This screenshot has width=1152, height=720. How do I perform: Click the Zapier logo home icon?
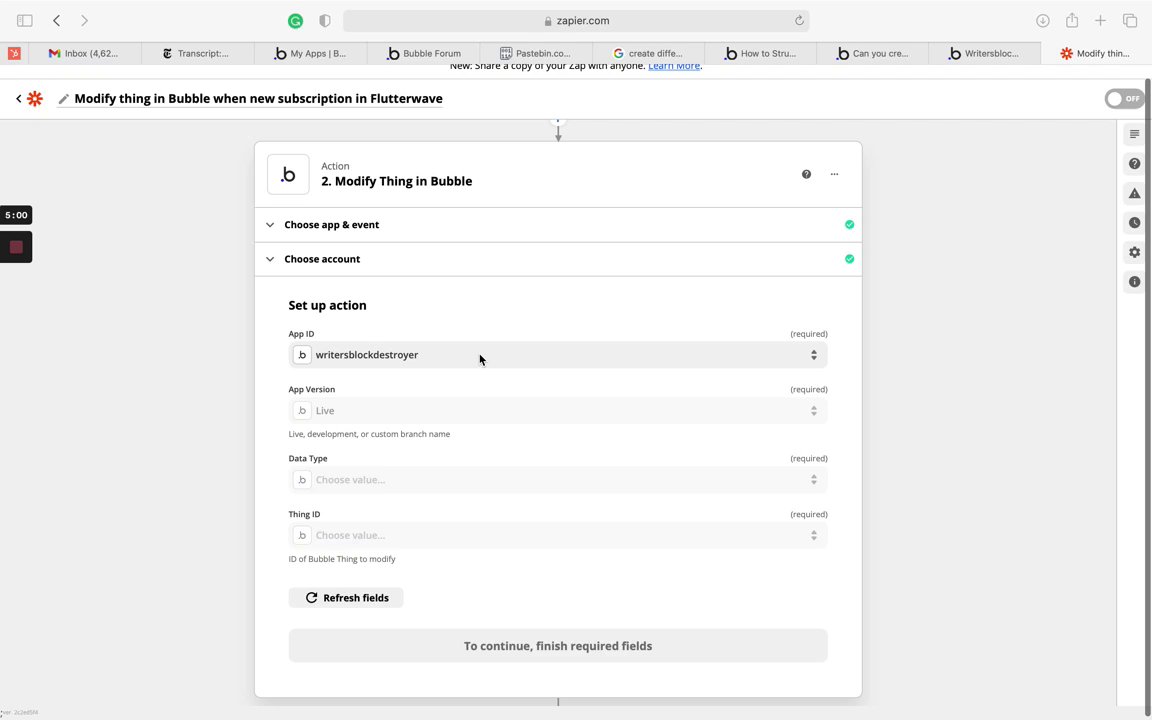coord(35,99)
